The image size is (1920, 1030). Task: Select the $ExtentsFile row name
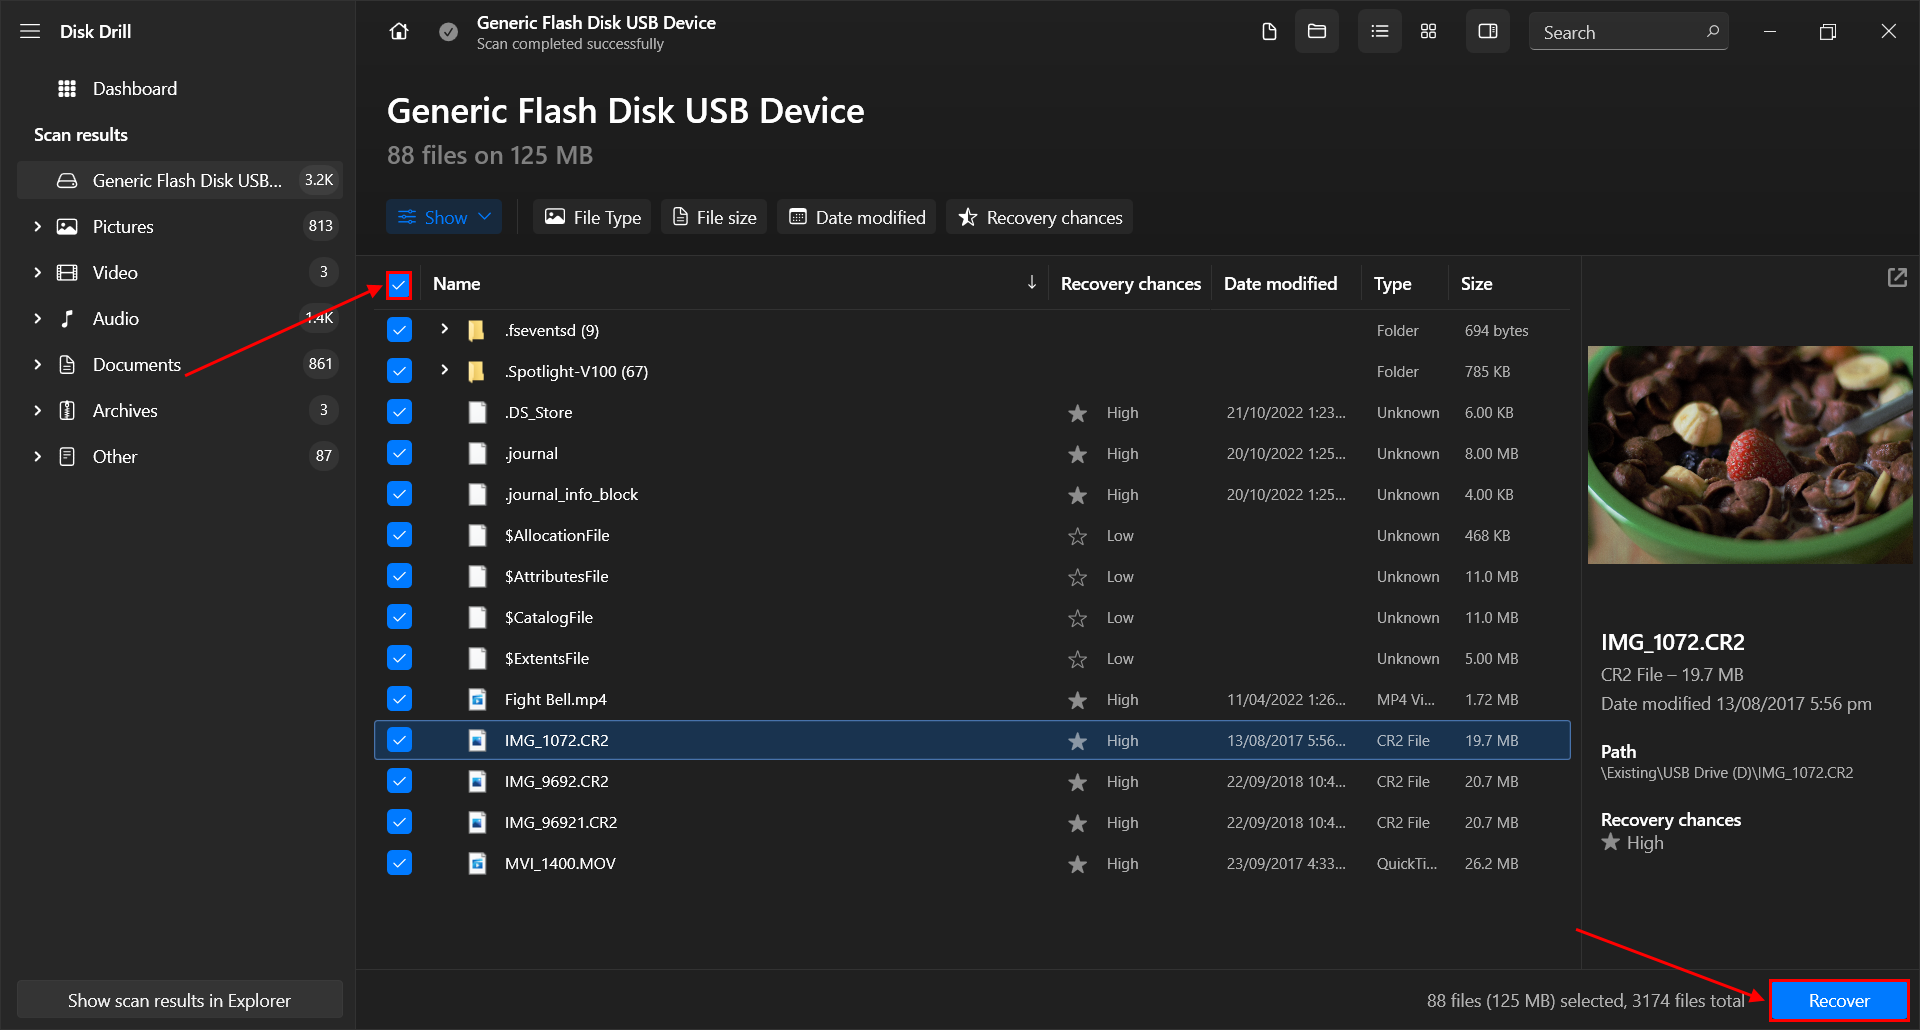[547, 658]
